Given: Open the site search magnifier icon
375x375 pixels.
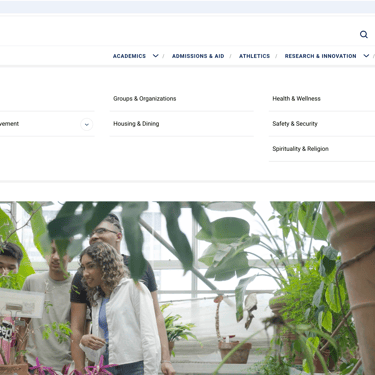Looking at the screenshot, I should pos(364,34).
